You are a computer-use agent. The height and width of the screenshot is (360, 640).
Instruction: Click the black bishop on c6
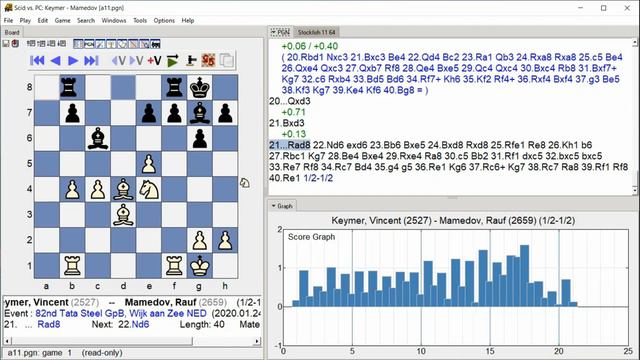click(x=98, y=138)
